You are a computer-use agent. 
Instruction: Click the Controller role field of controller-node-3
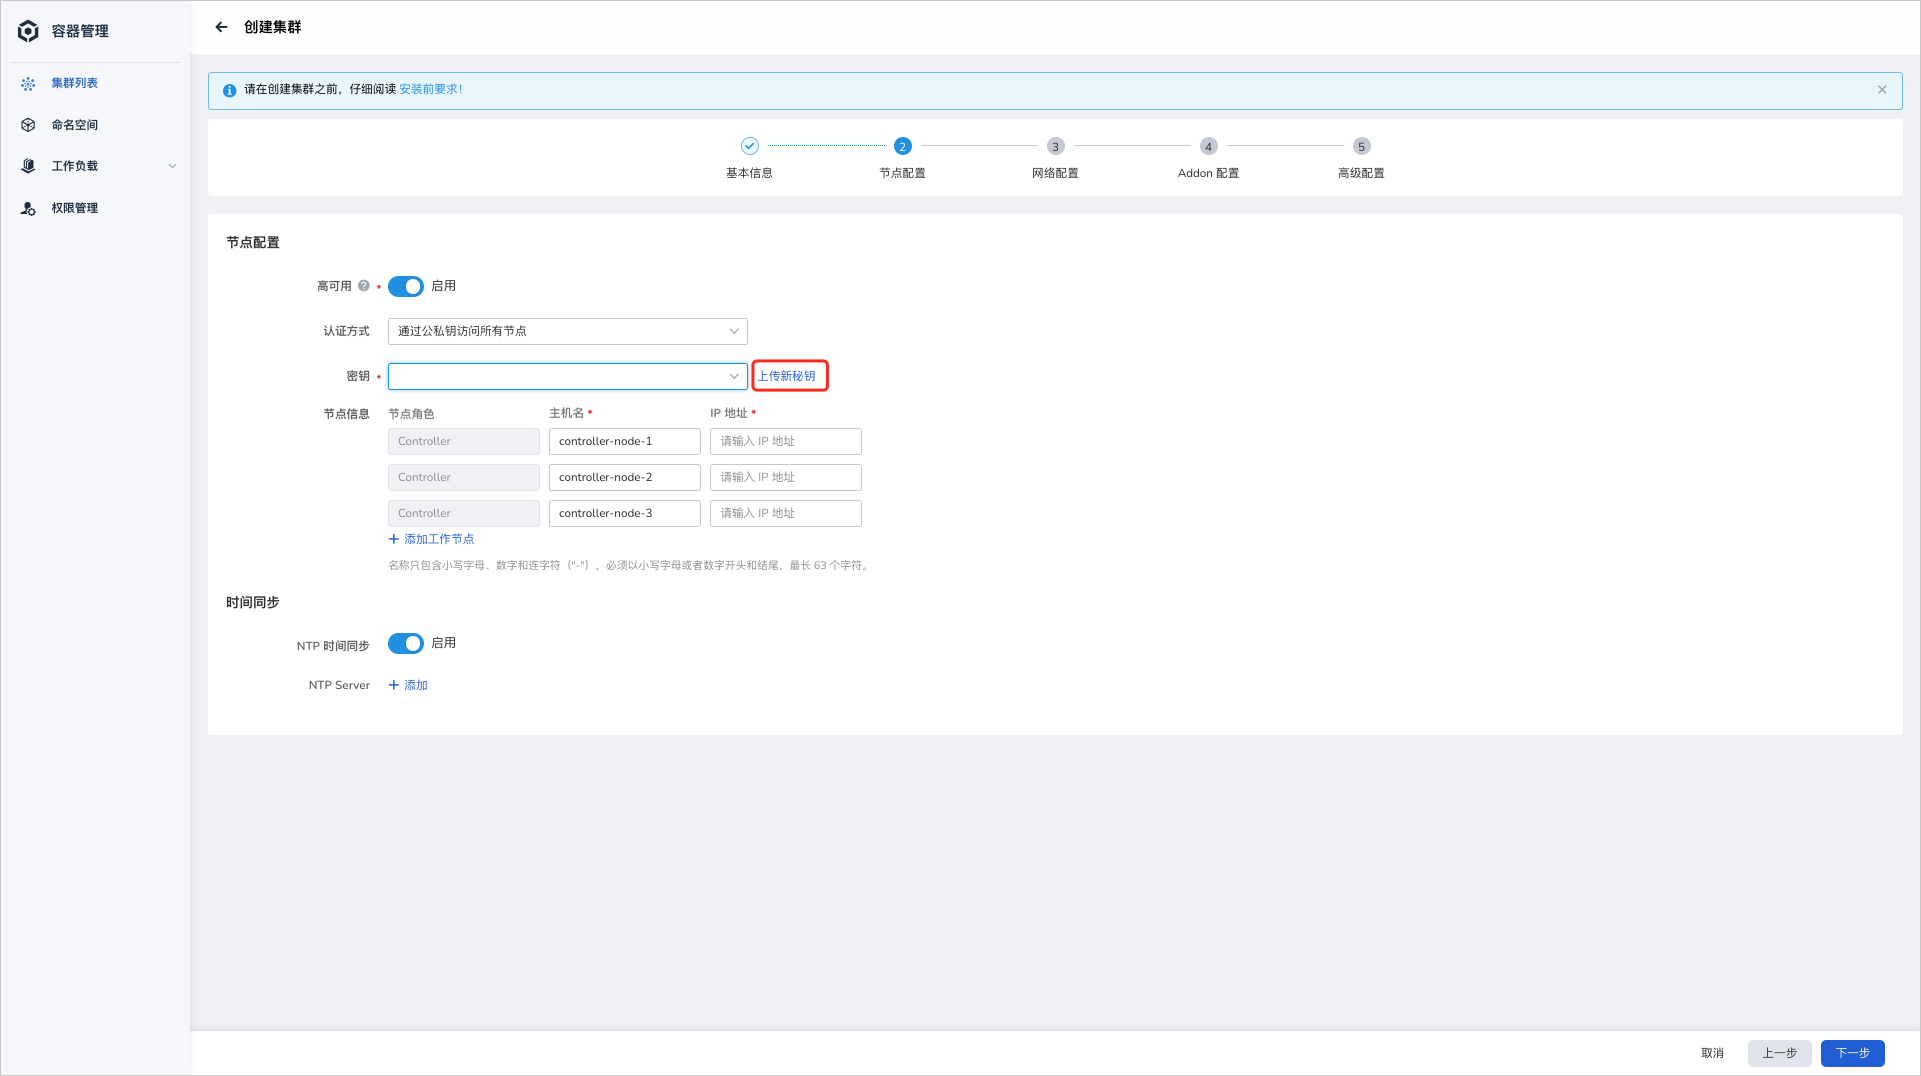(x=463, y=513)
